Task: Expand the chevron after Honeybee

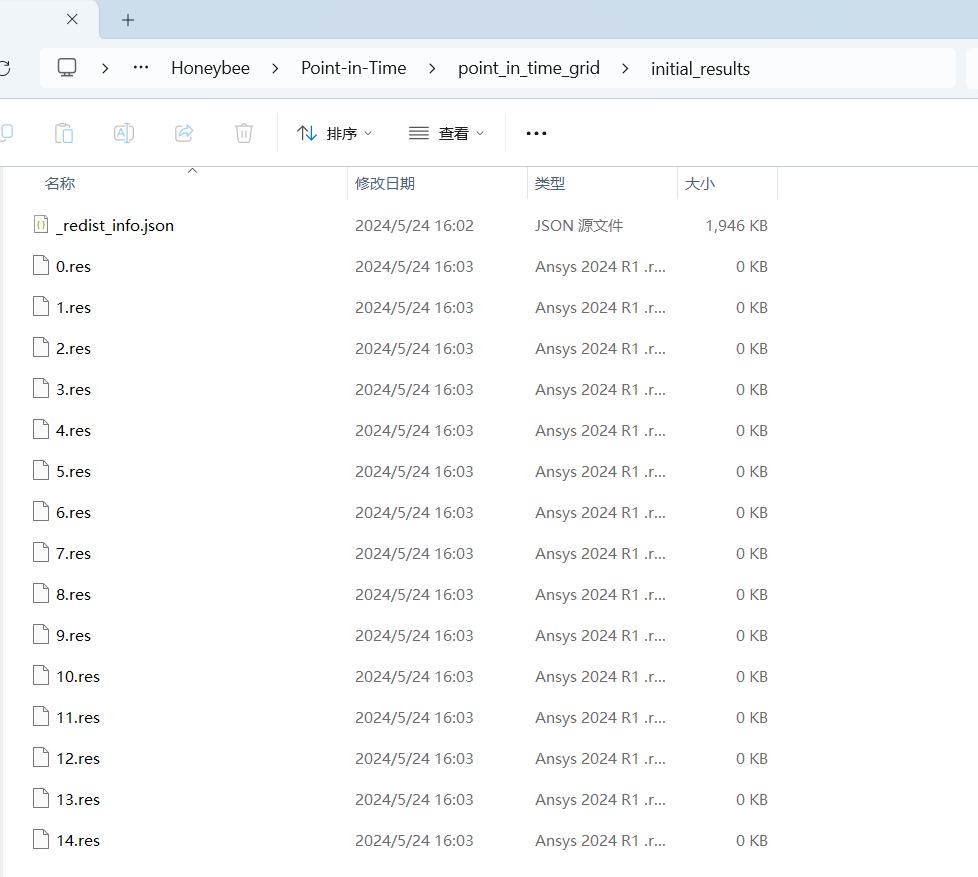Action: [x=275, y=68]
